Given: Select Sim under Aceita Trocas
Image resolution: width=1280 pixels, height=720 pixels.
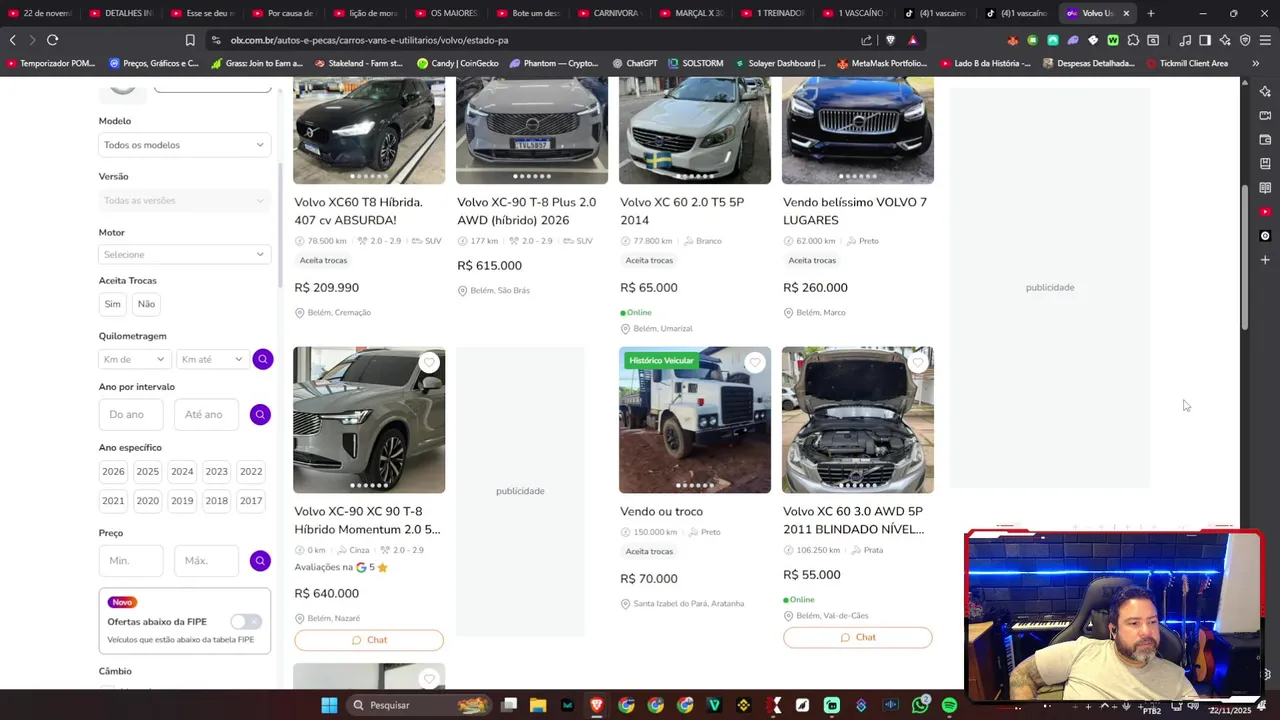Looking at the screenshot, I should [x=112, y=304].
